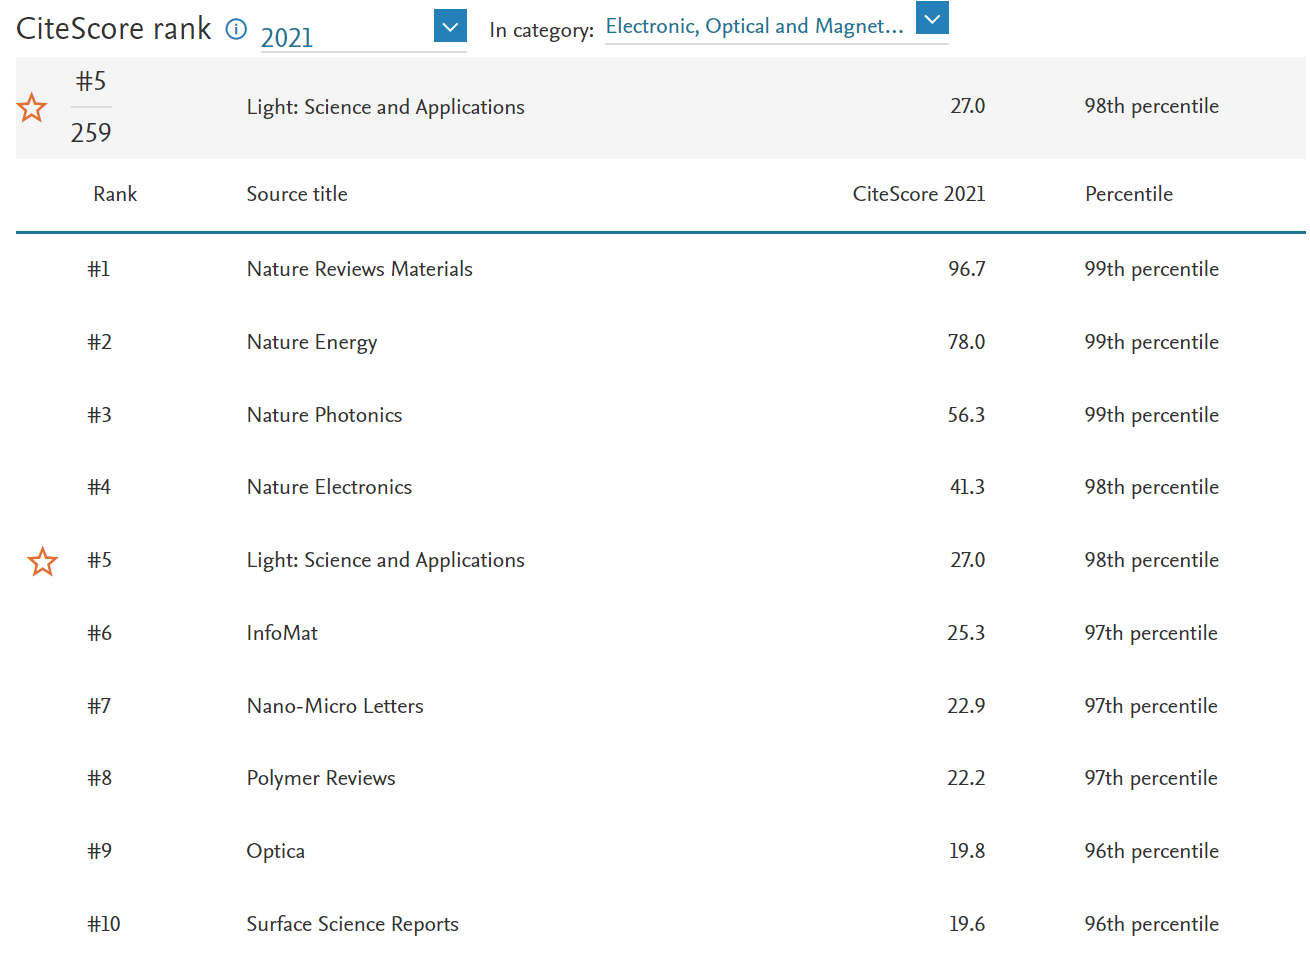Click the Percentile column header

click(x=1128, y=194)
